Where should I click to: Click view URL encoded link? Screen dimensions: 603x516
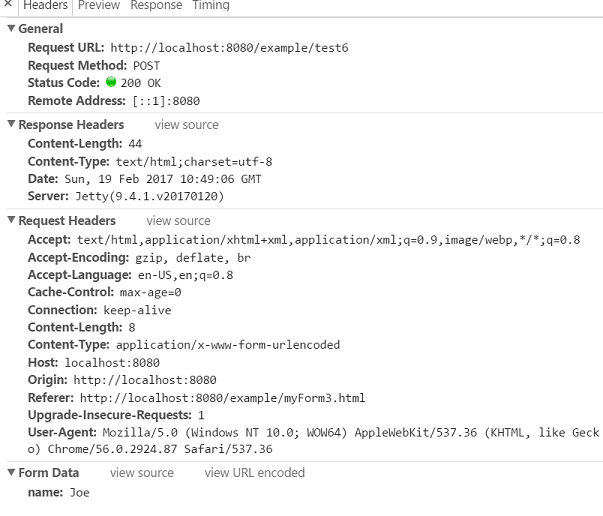pyautogui.click(x=255, y=473)
